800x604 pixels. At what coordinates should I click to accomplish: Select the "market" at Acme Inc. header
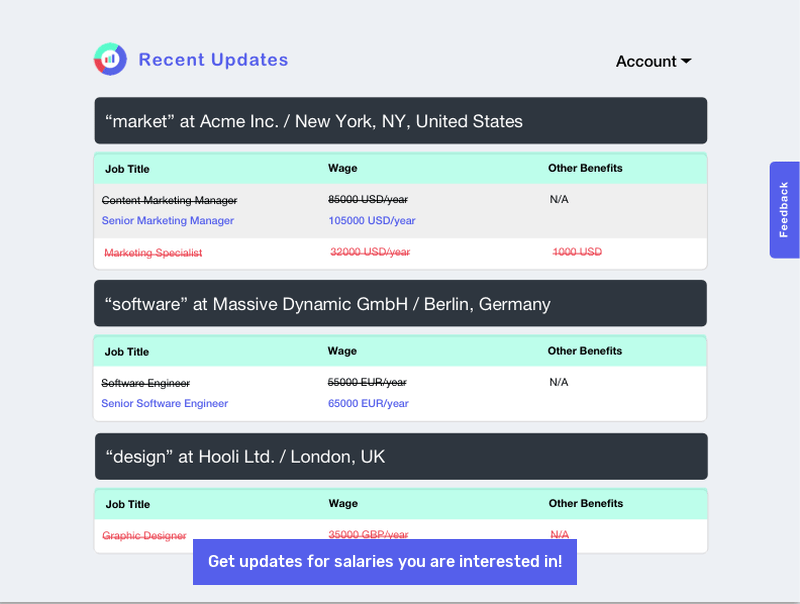pos(401,121)
